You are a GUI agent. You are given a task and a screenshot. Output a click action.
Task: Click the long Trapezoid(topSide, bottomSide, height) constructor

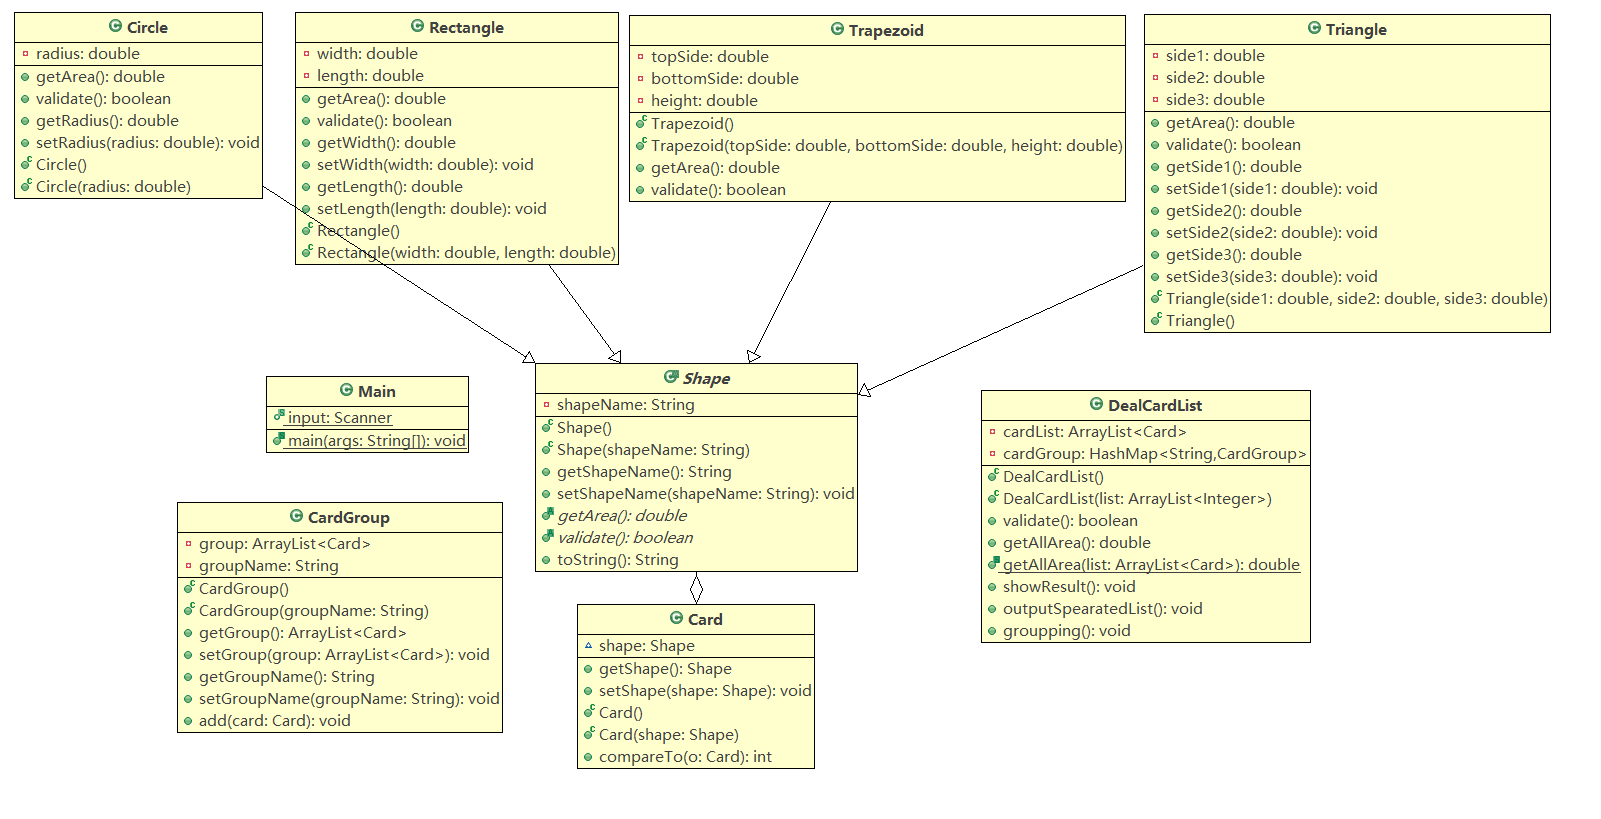click(x=887, y=145)
